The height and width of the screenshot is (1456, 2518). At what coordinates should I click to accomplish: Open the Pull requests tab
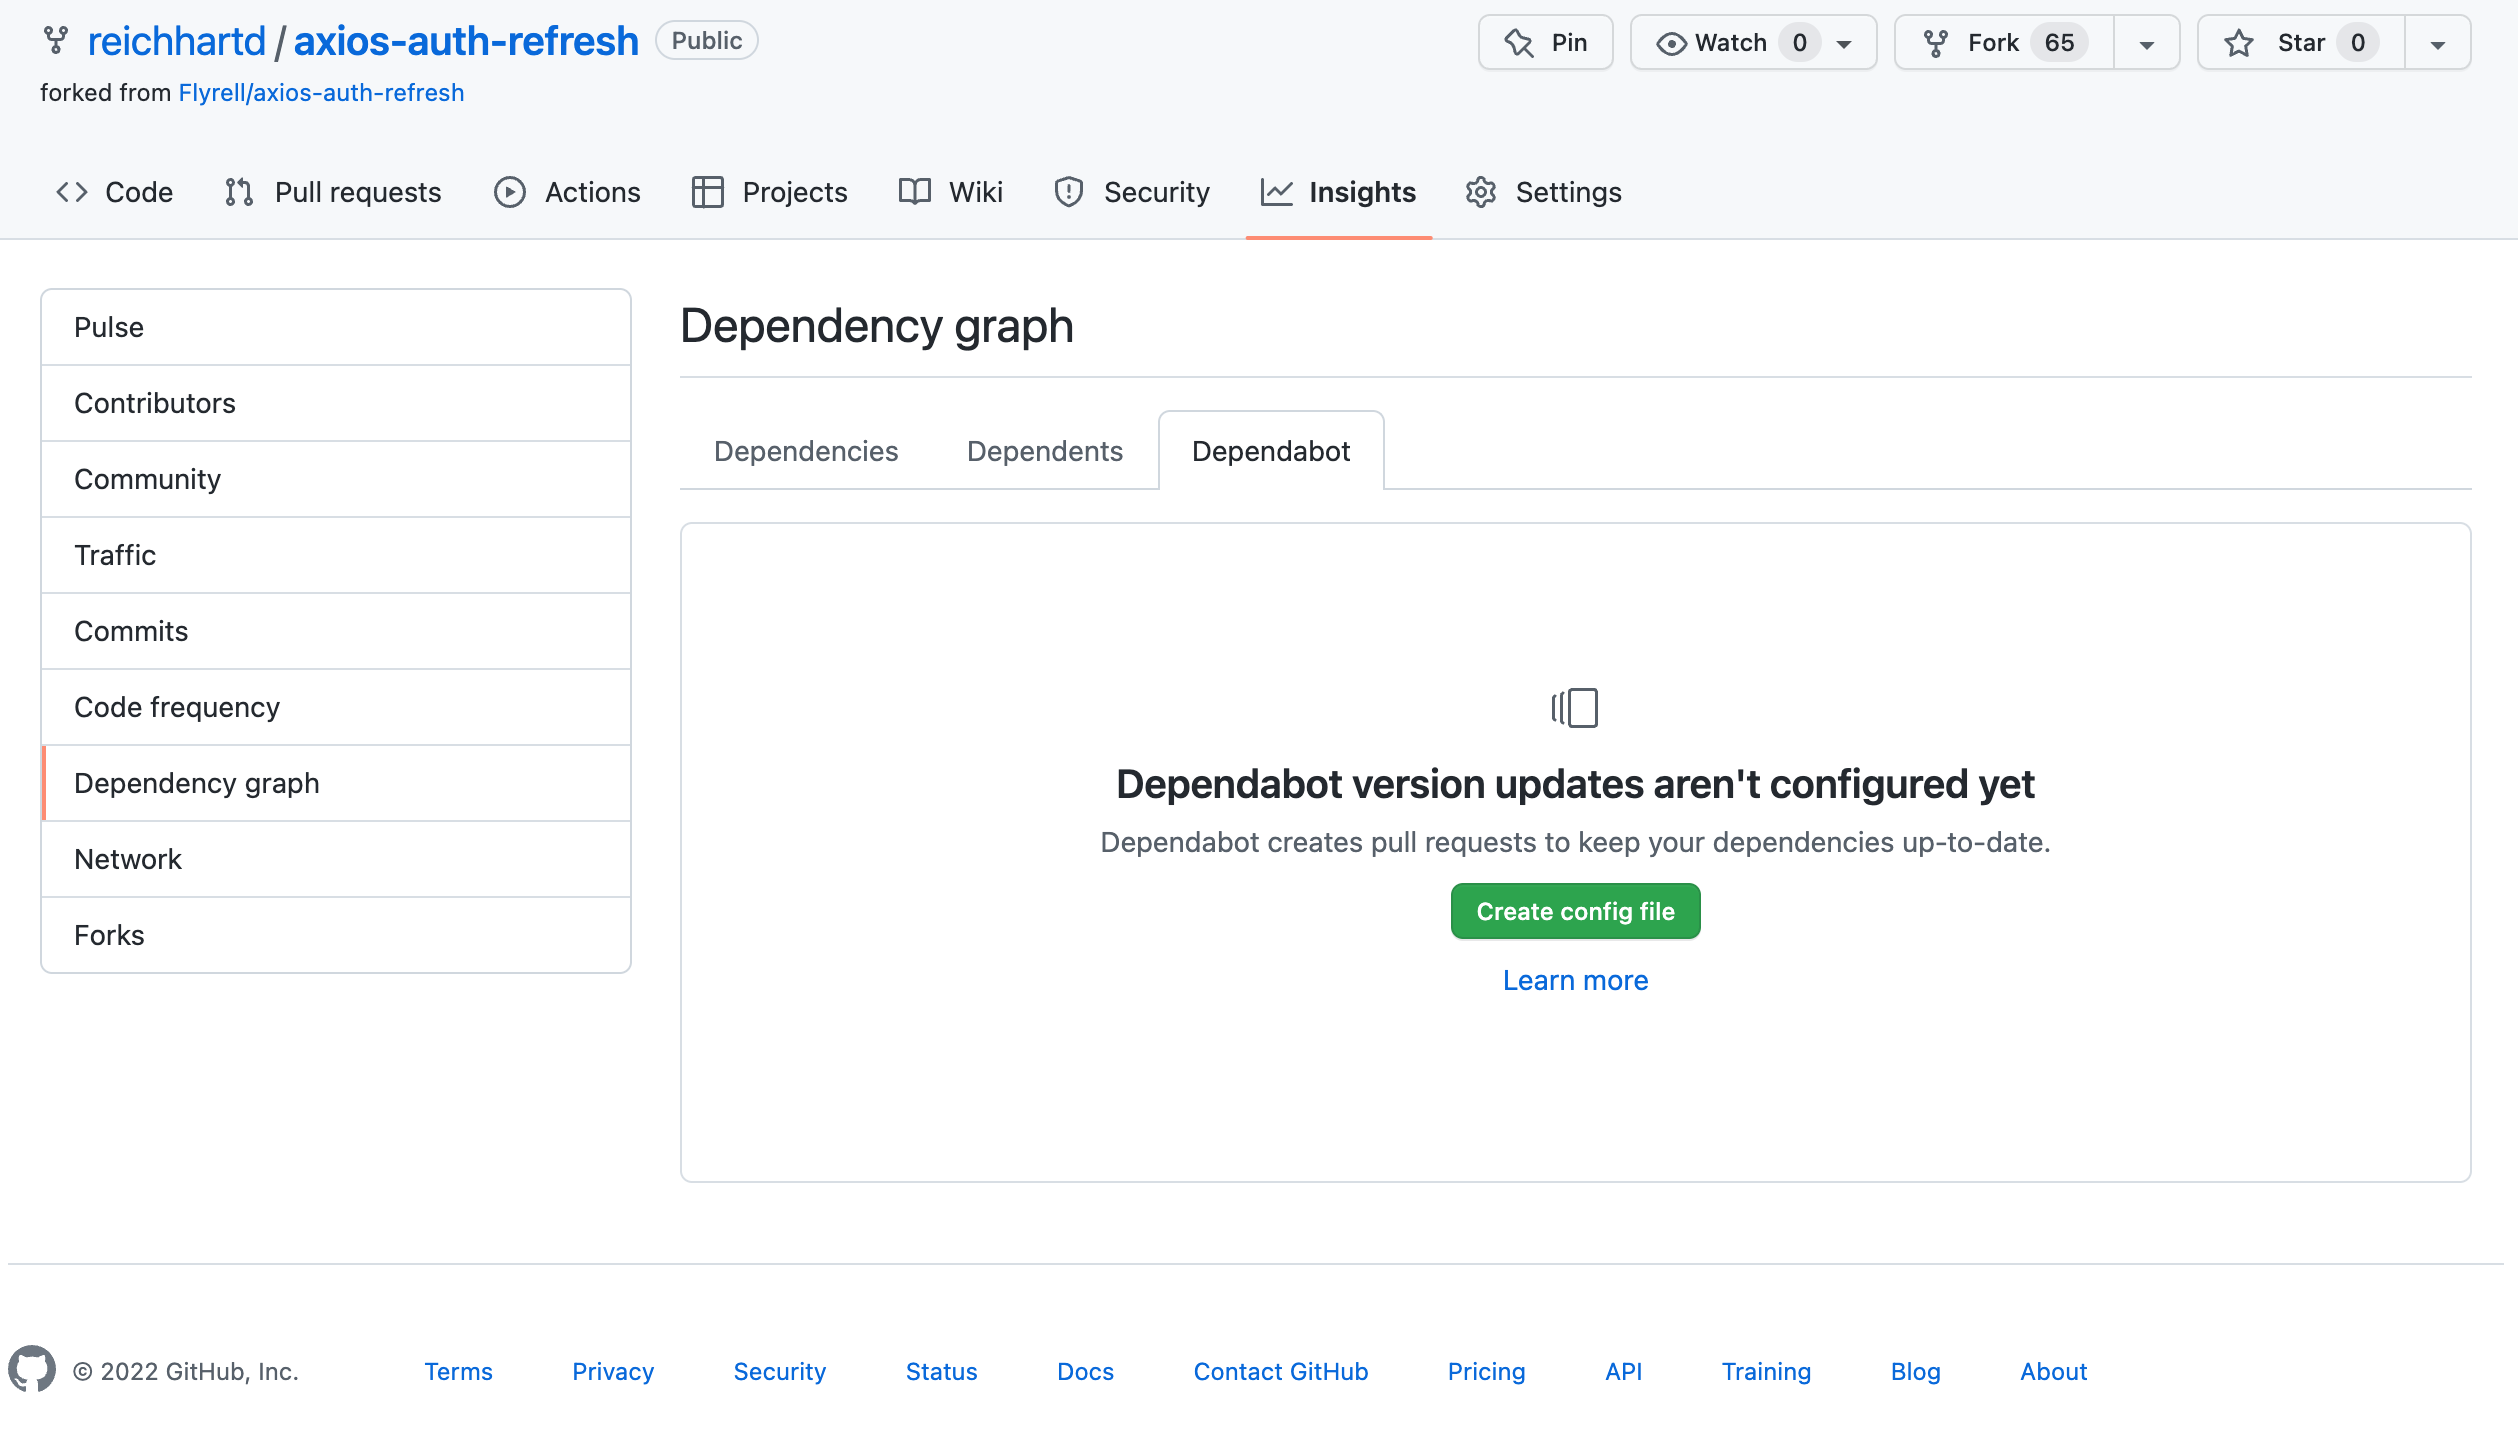pyautogui.click(x=333, y=192)
